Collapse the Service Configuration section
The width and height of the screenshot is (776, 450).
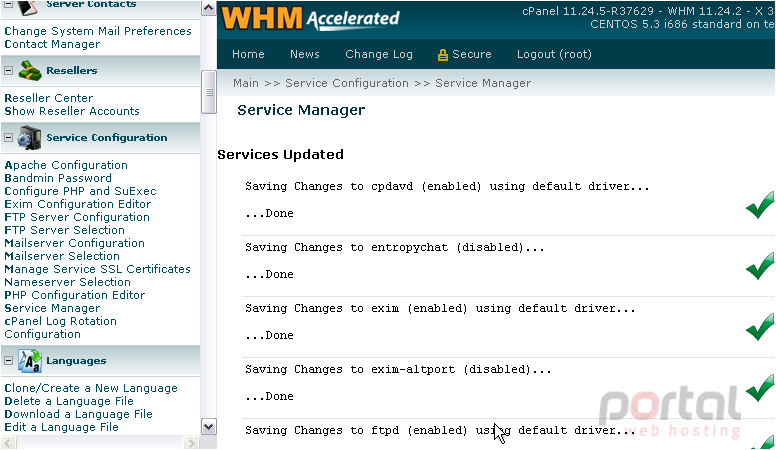click(8, 138)
